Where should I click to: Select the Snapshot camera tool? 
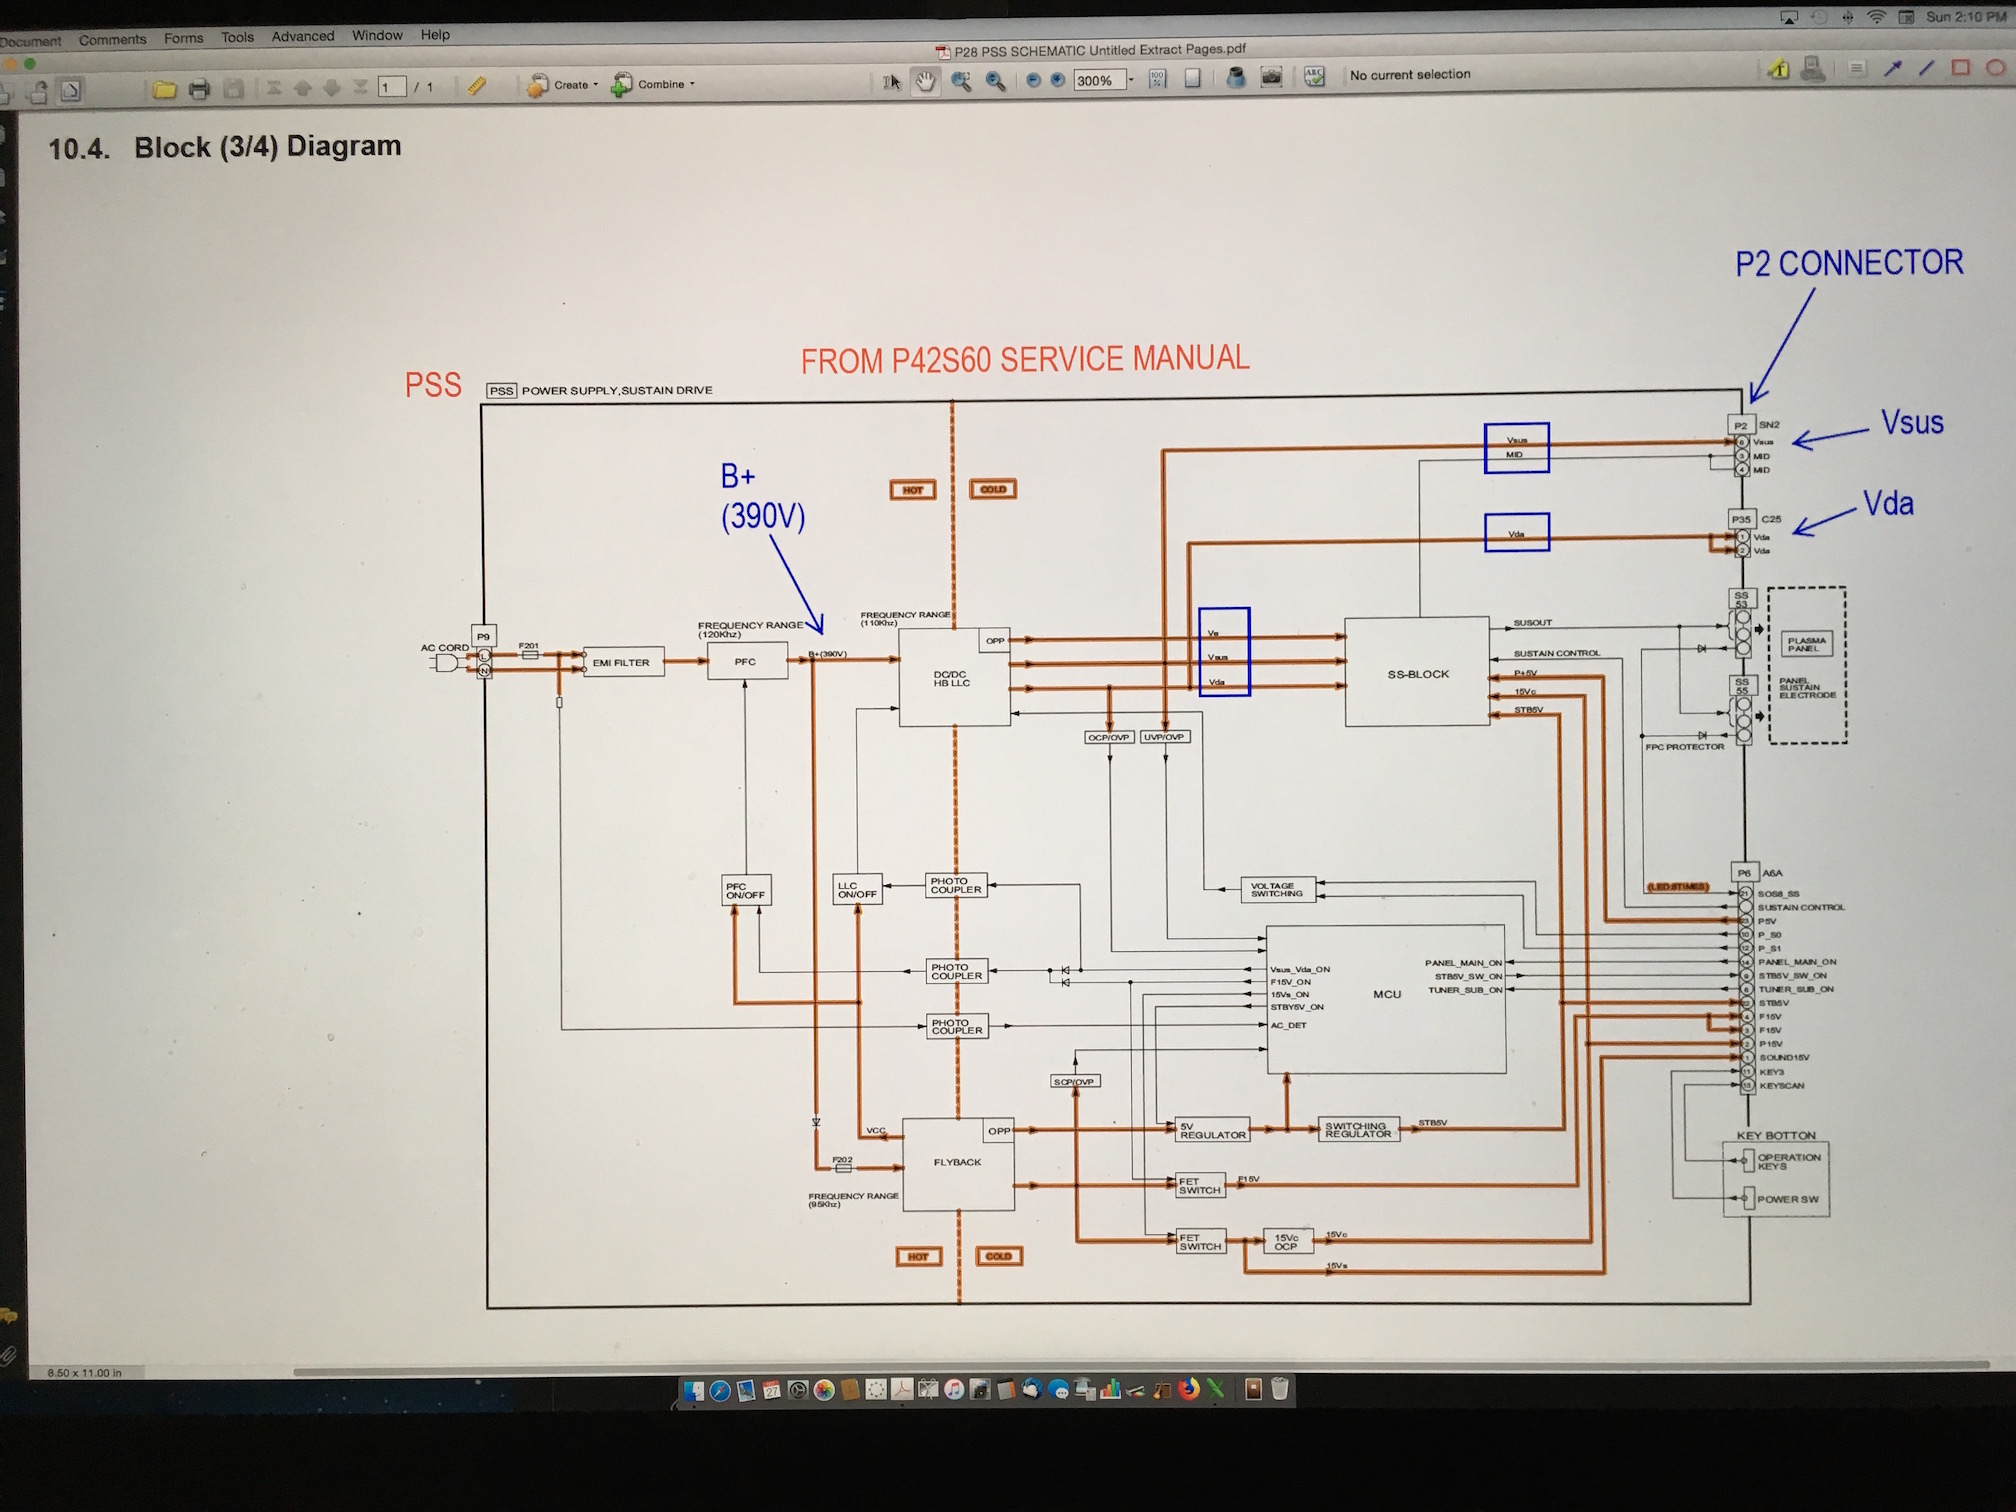tap(1271, 77)
